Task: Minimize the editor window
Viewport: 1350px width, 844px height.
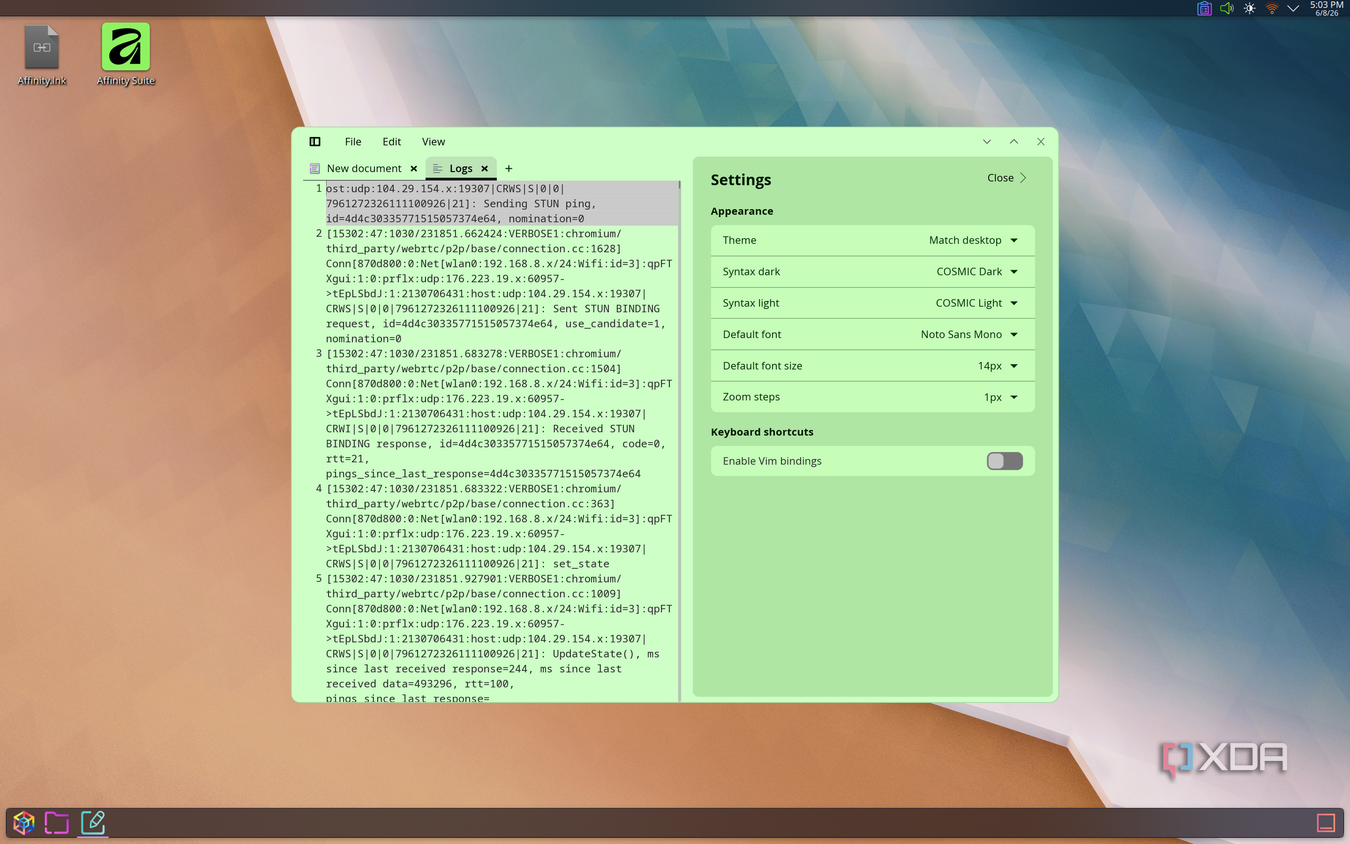Action: [x=987, y=142]
